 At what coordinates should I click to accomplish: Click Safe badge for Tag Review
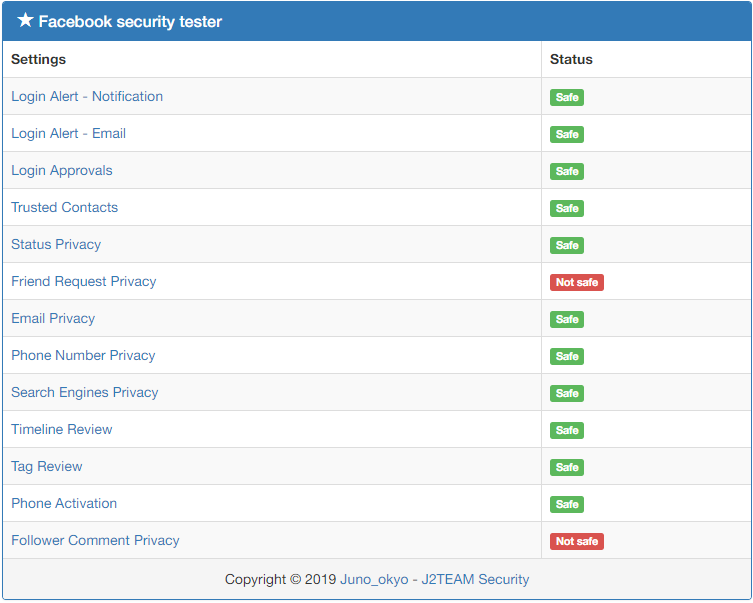(567, 467)
